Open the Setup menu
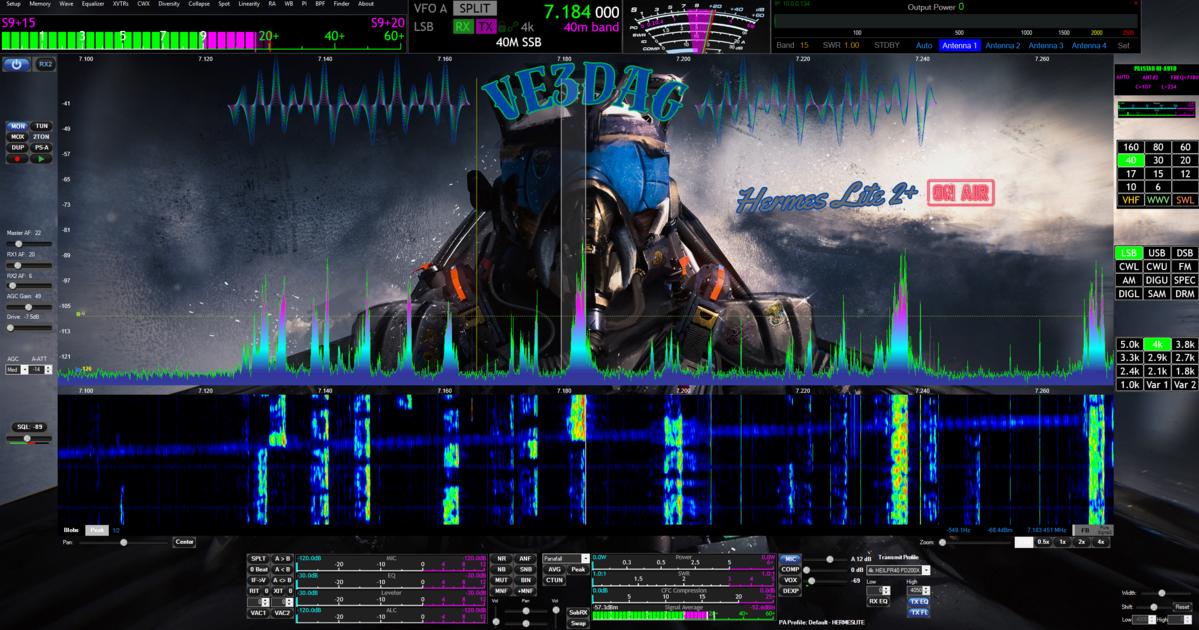 [x=13, y=4]
